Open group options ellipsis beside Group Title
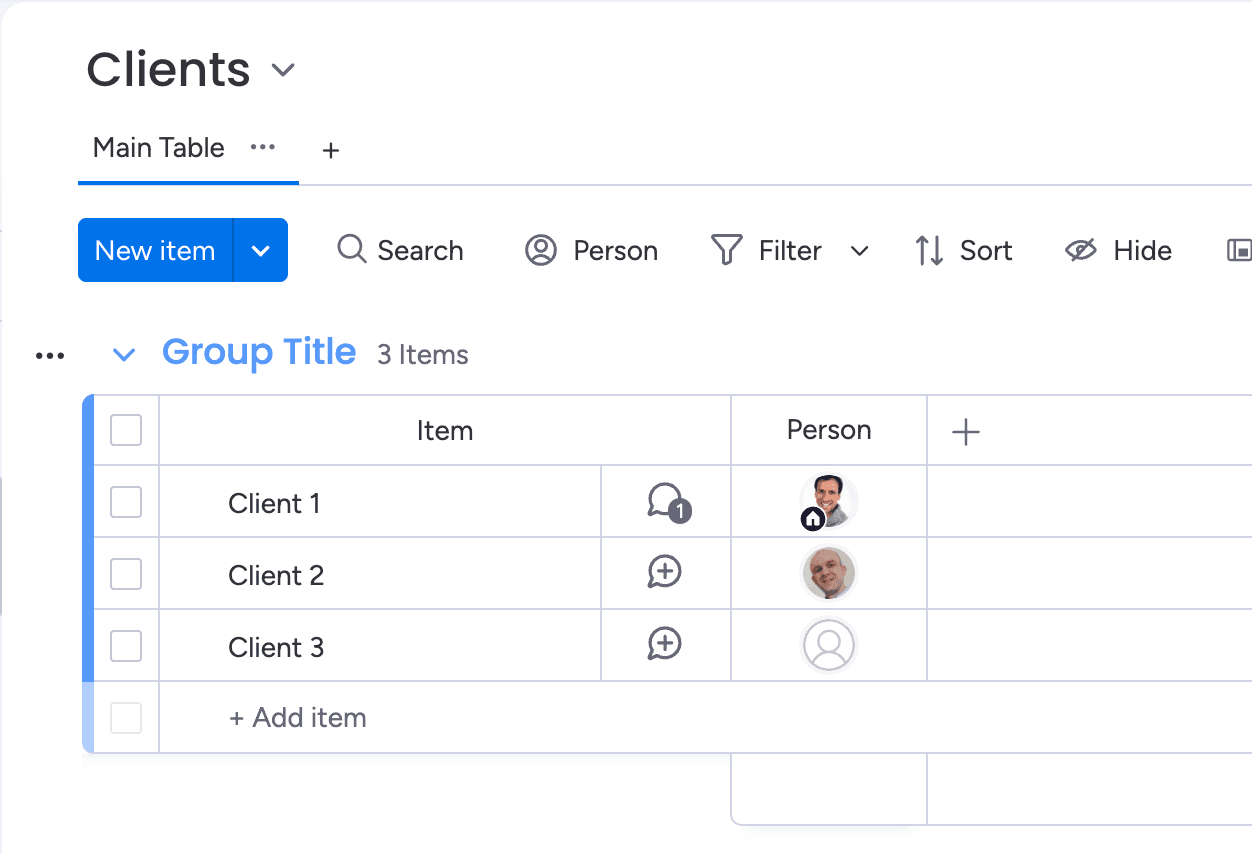This screenshot has height=854, width=1252. (50, 356)
